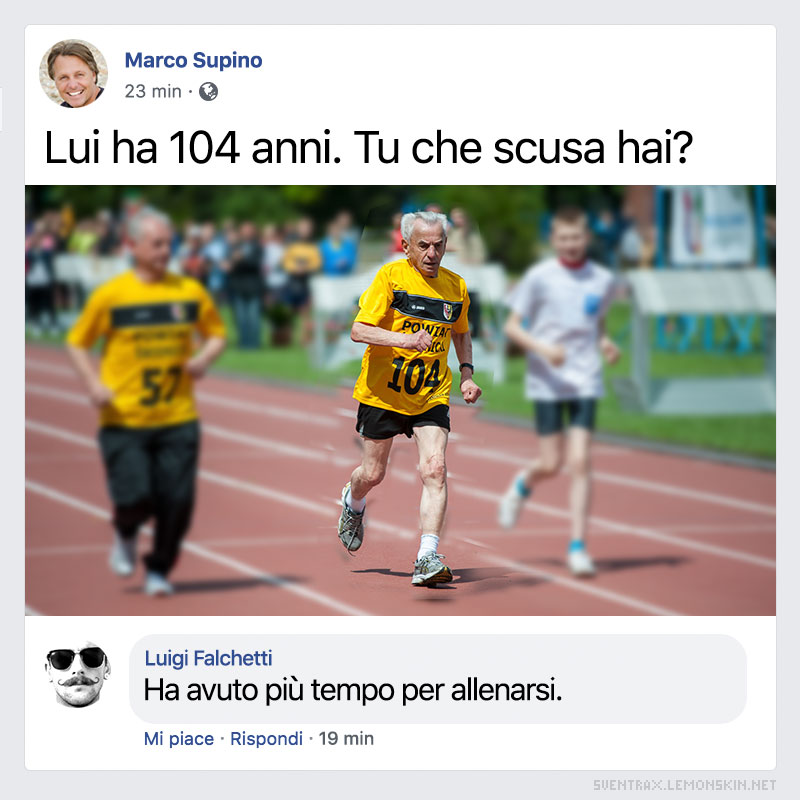Open Marco Supino's profile picture
Viewport: 800px width, 800px height.
click(73, 73)
